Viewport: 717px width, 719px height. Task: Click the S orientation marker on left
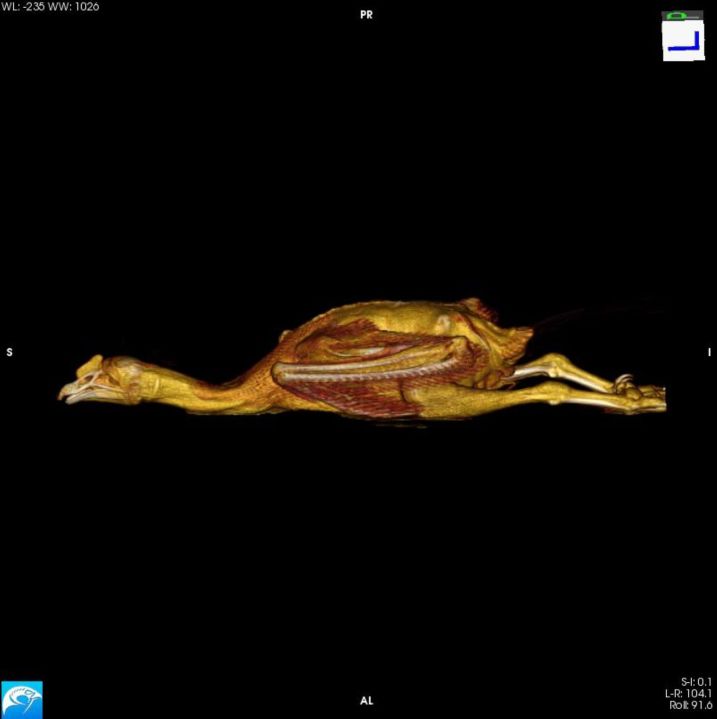(10, 352)
